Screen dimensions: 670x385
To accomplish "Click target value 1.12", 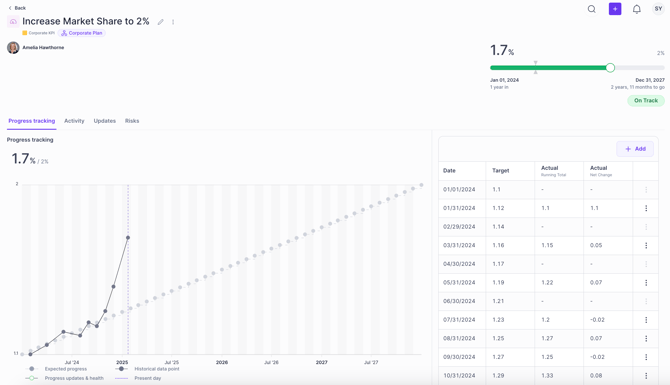I will click(x=498, y=208).
